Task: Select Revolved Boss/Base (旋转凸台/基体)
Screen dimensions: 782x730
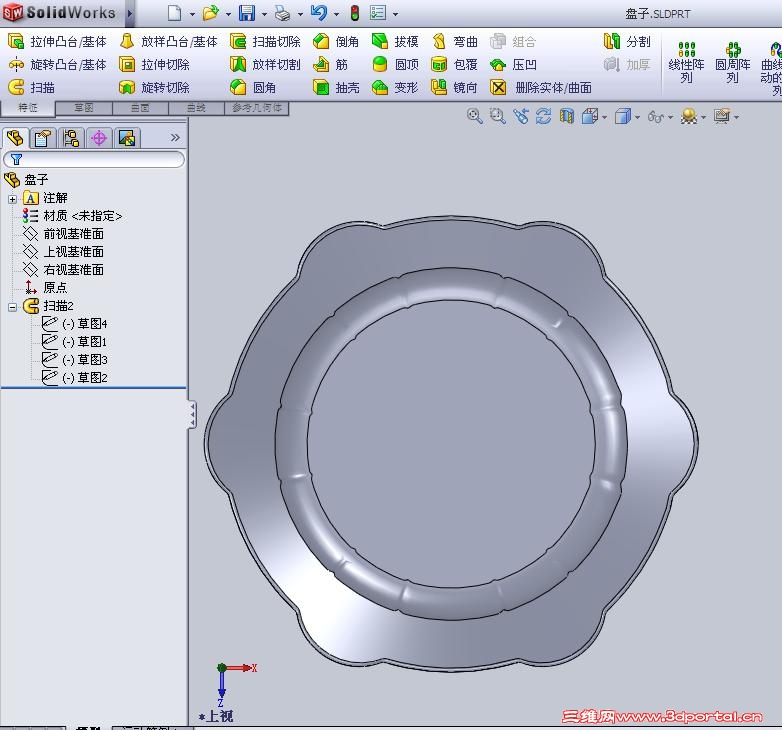Action: click(57, 64)
